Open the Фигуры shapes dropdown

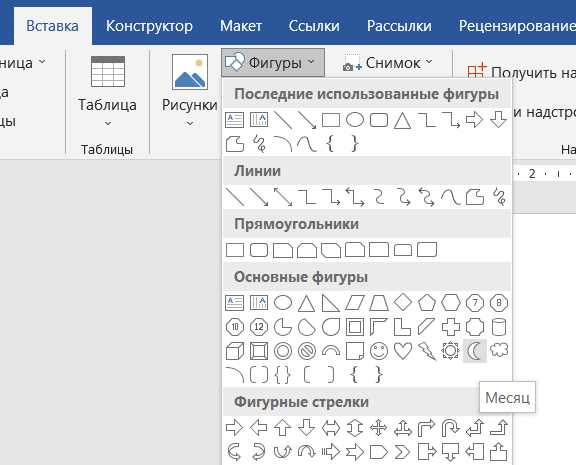click(x=273, y=63)
